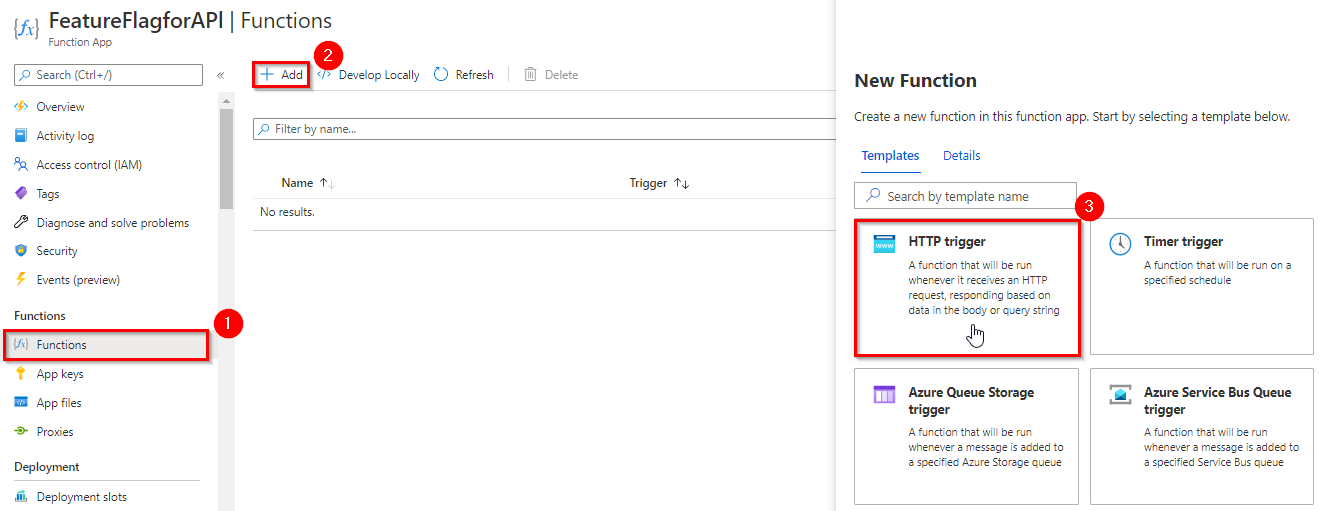Open the Overview lightning icon
This screenshot has height=511, width=1321.
point(21,107)
